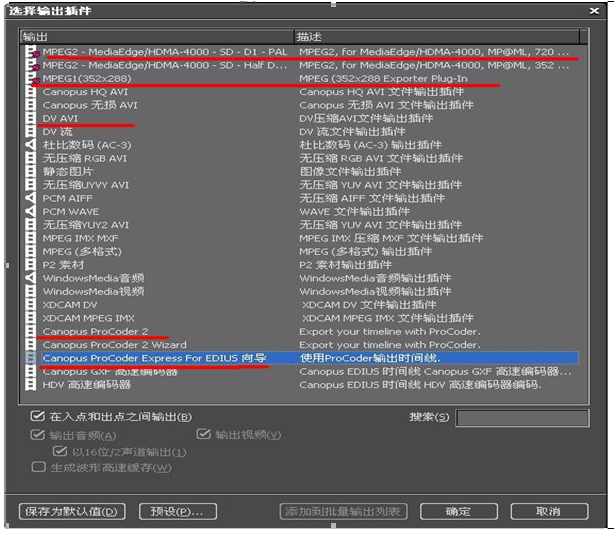The image size is (614, 533).
Task: Select Canopus HQ AVI 文件输出插件 description
Action: [x=382, y=92]
